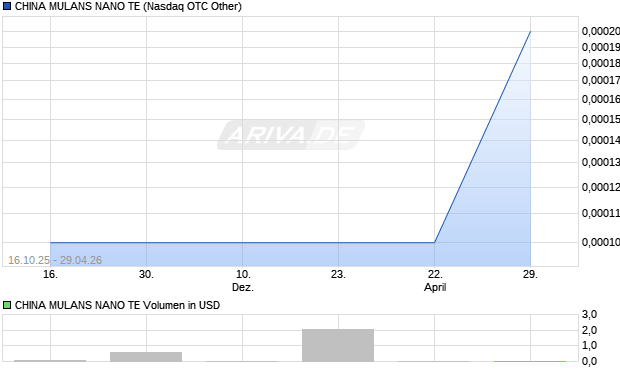Click the green volume legend square
This screenshot has width=620, height=371.
click(x=7, y=305)
